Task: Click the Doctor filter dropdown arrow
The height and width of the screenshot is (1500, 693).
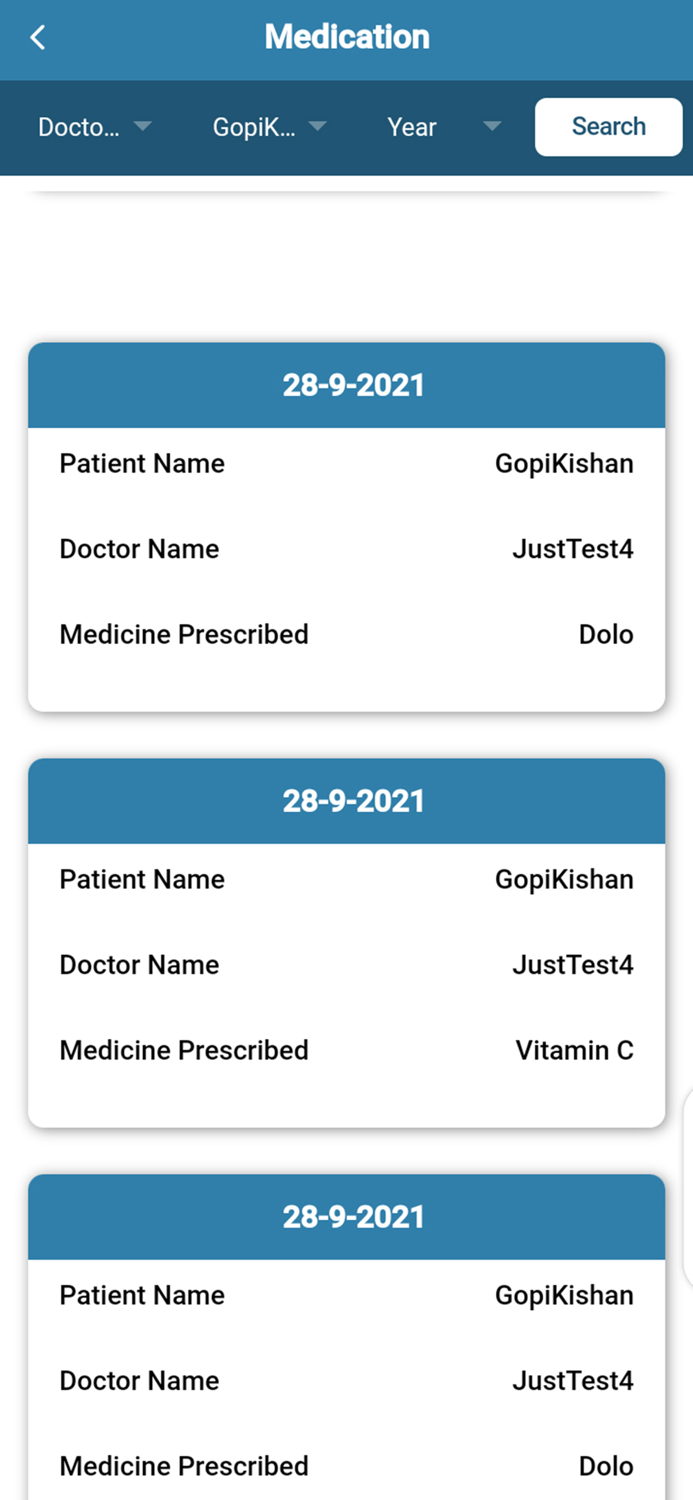Action: click(x=143, y=127)
